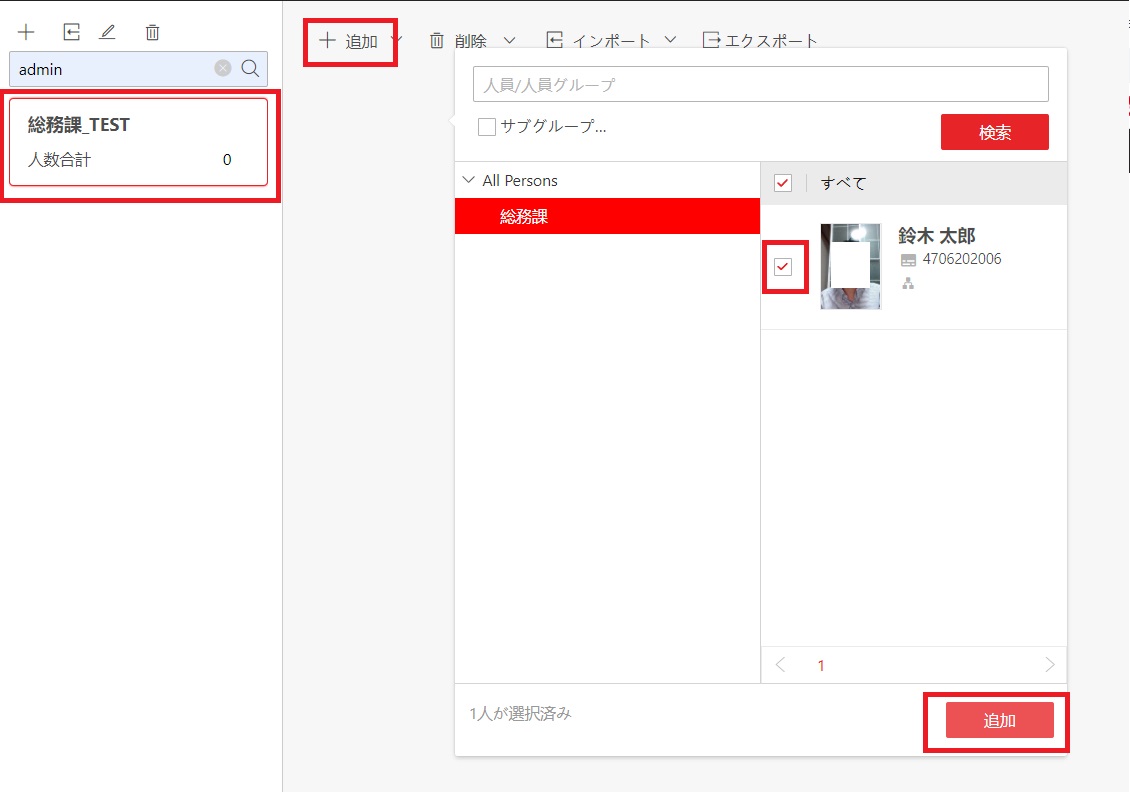1130x792 pixels.
Task: Toggle the すべて select-all checkbox
Action: (782, 183)
